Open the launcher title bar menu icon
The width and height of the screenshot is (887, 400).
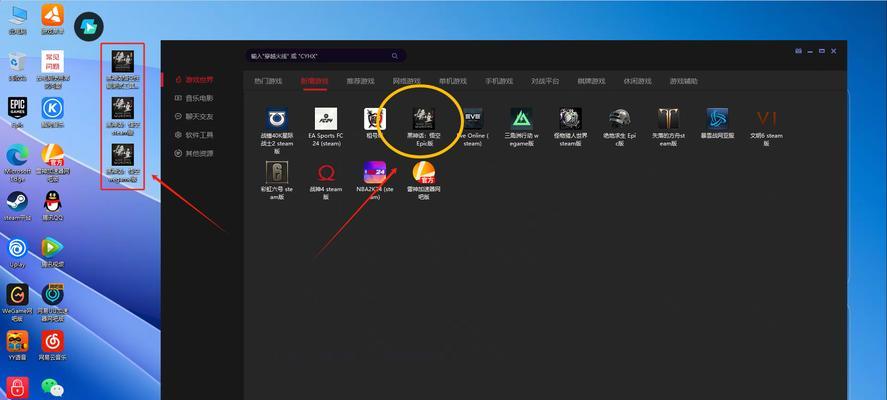click(x=798, y=51)
